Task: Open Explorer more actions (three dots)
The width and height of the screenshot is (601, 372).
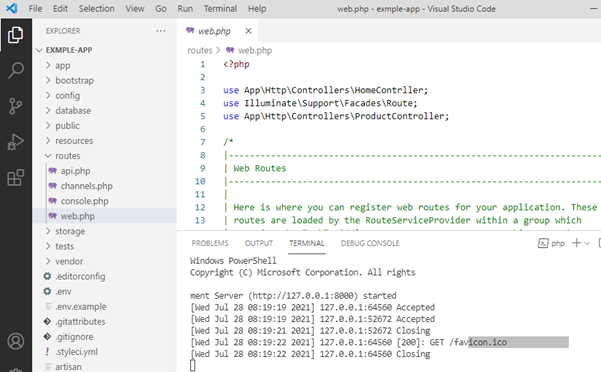Action: pyautogui.click(x=161, y=31)
